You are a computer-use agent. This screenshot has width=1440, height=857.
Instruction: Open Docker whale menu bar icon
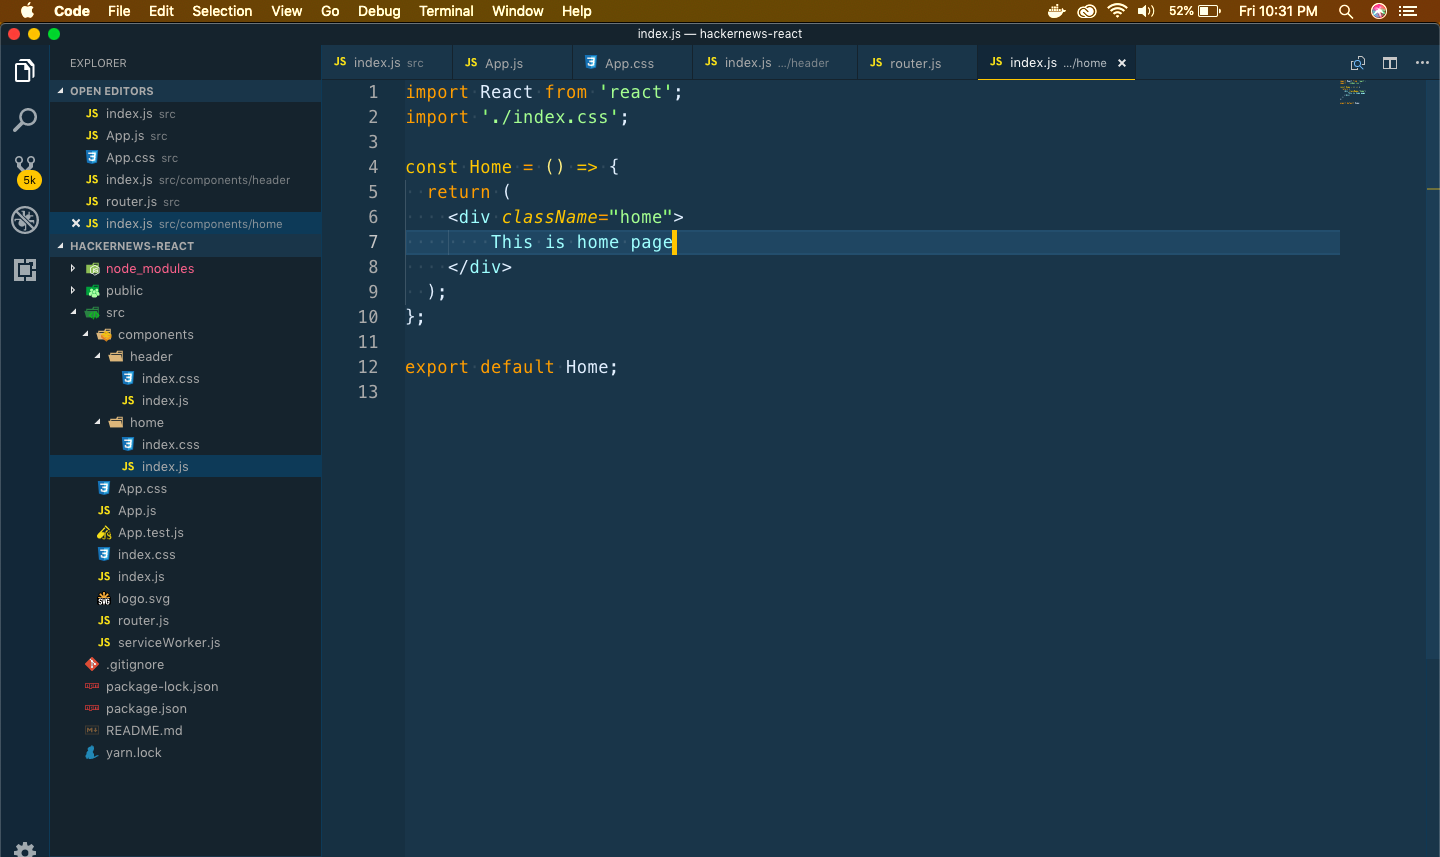(1057, 11)
